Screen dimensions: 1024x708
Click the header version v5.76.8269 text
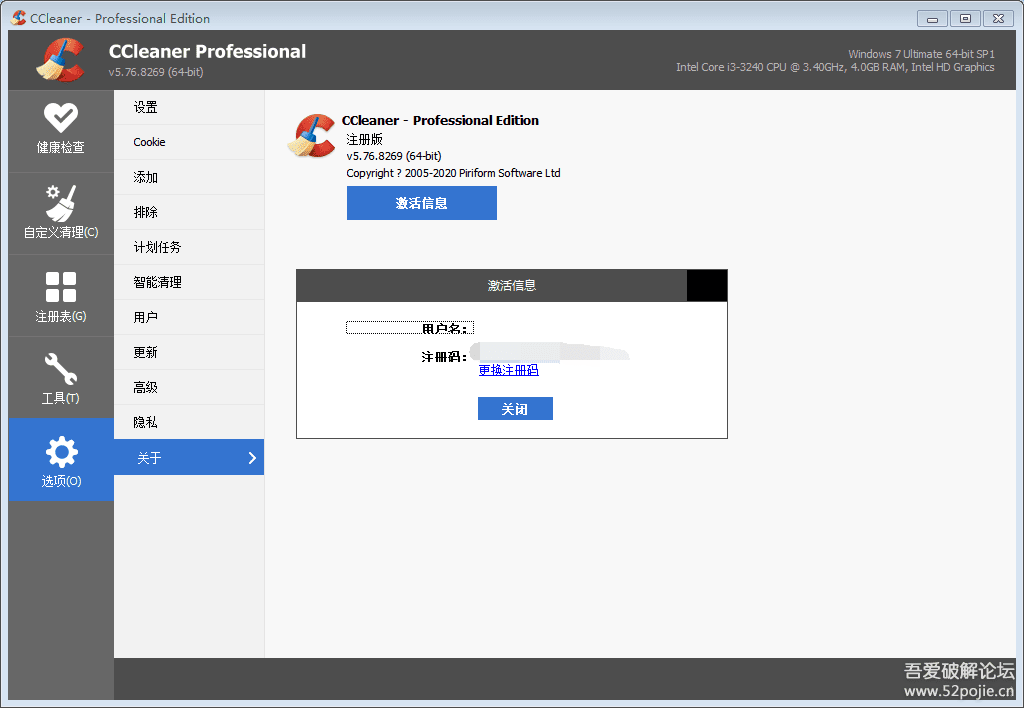click(x=156, y=72)
